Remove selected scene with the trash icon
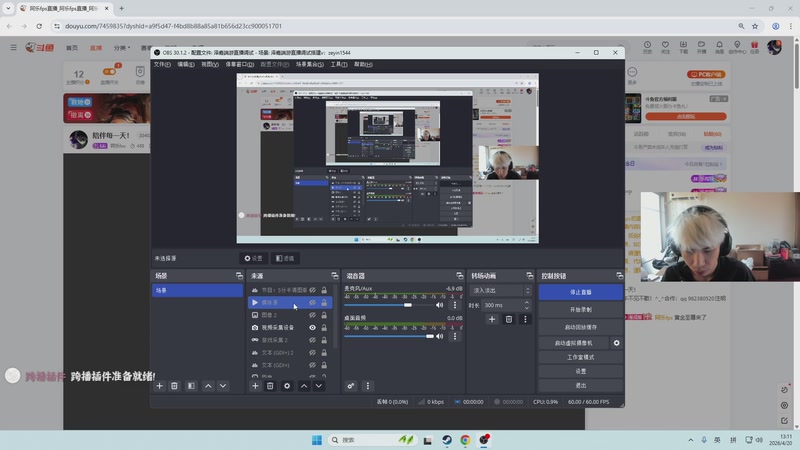The image size is (800, 450). click(174, 386)
